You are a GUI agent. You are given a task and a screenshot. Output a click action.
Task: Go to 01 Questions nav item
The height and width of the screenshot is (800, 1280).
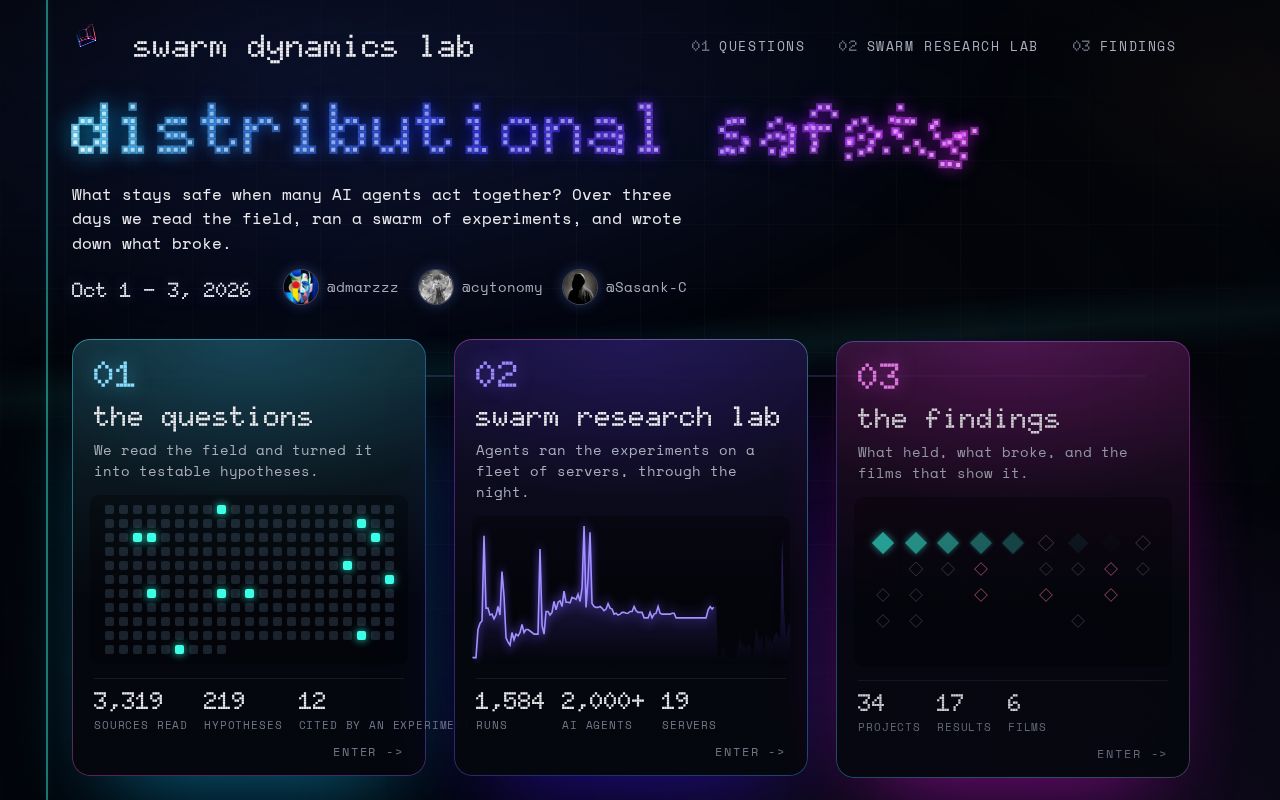click(x=748, y=46)
